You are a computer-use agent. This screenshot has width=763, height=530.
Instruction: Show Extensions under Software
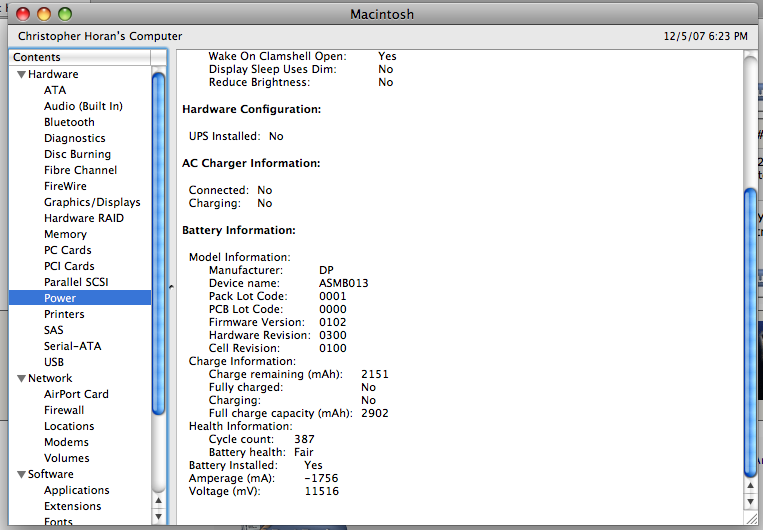[x=73, y=506]
